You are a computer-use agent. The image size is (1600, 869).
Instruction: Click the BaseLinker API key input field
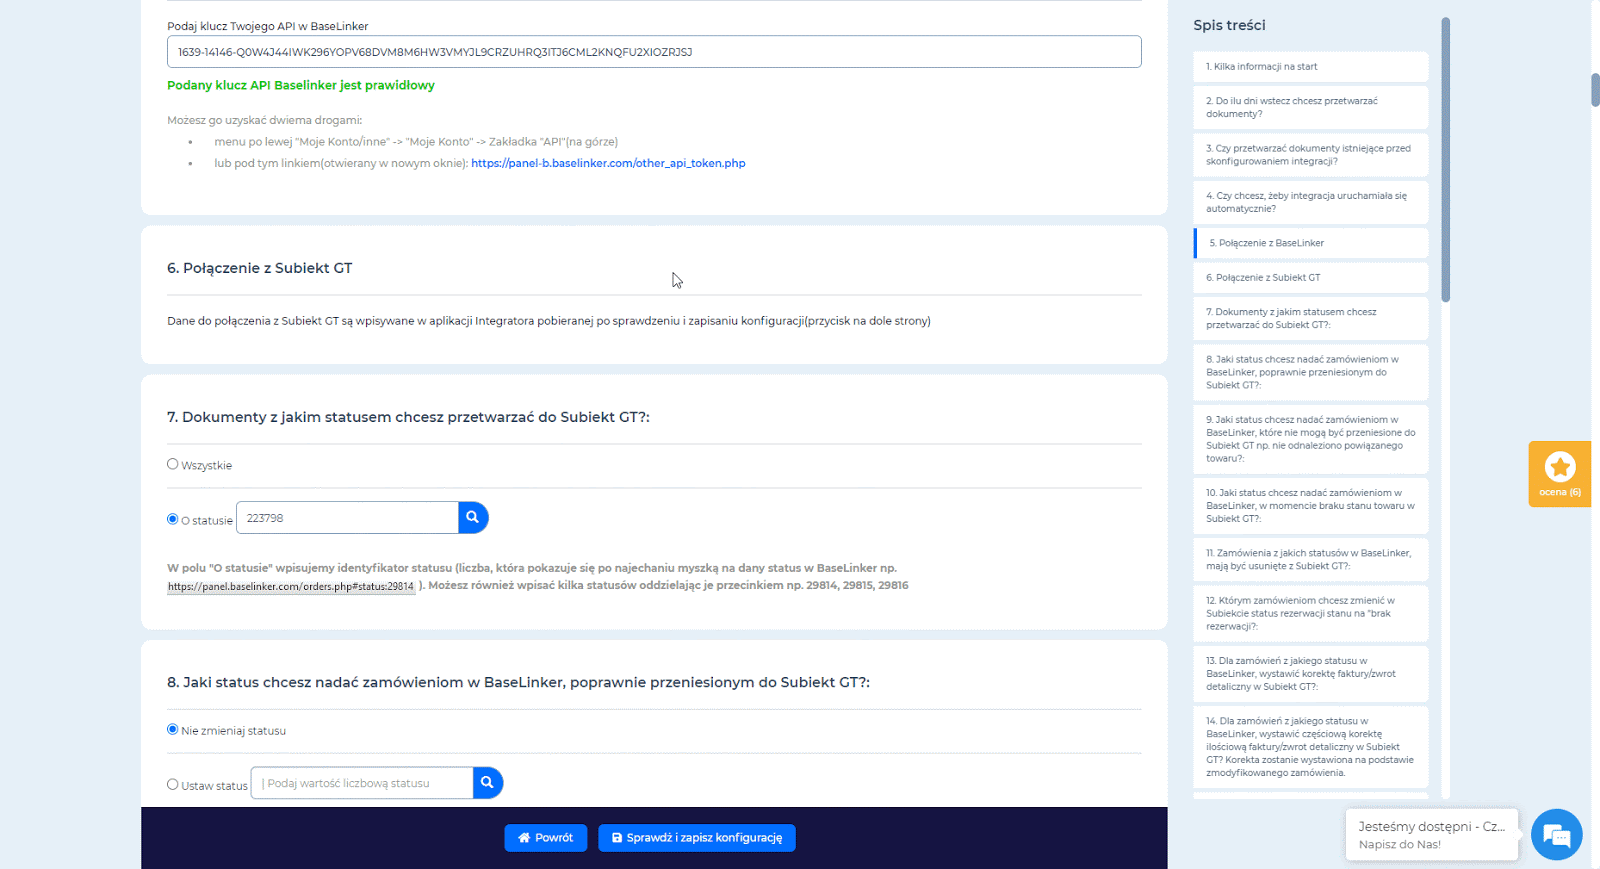(x=654, y=52)
